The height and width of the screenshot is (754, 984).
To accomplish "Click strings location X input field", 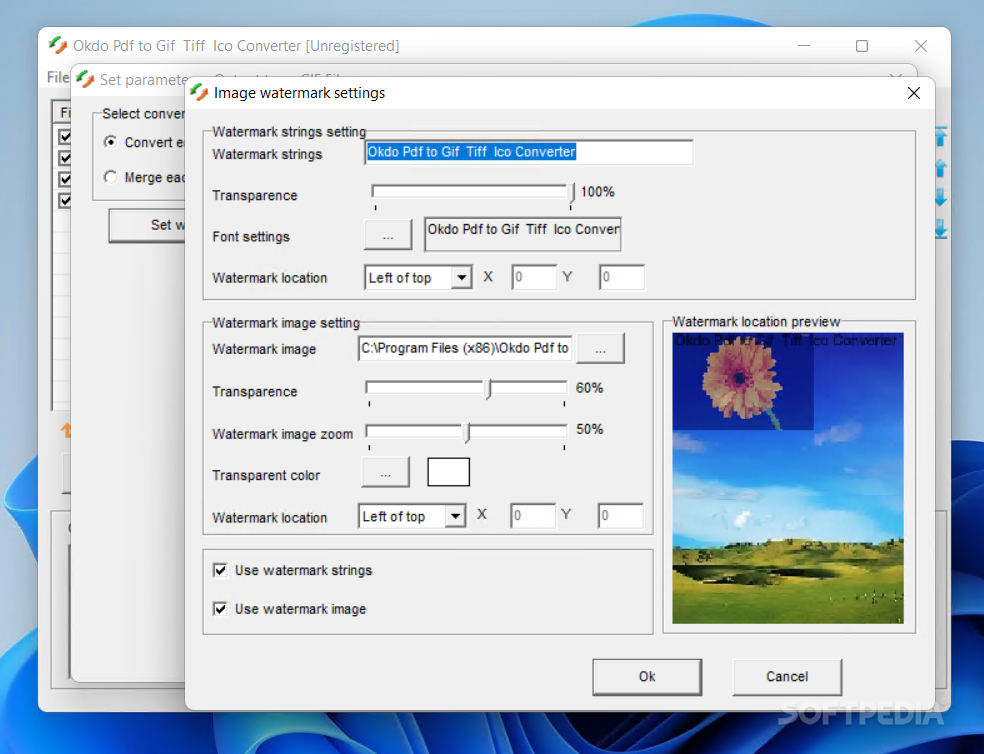I will click(533, 277).
